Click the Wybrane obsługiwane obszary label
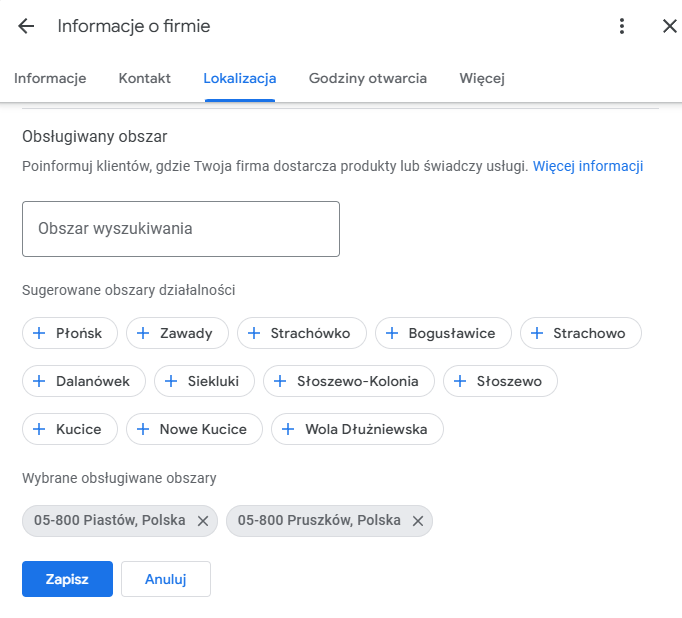 pos(119,478)
